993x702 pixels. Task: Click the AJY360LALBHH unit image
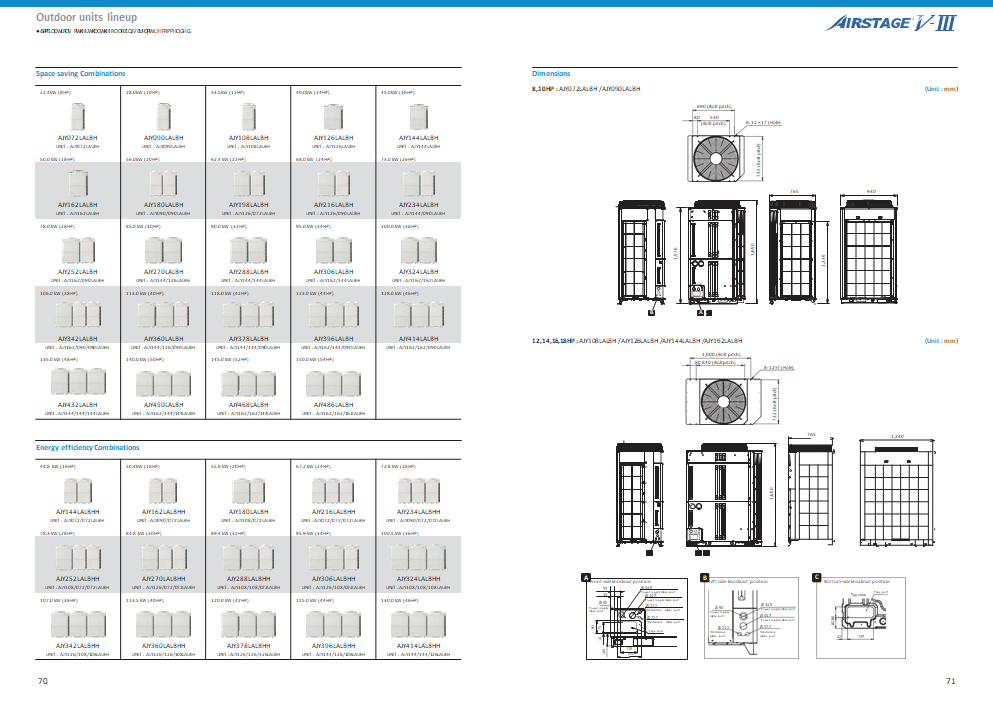coord(163,624)
